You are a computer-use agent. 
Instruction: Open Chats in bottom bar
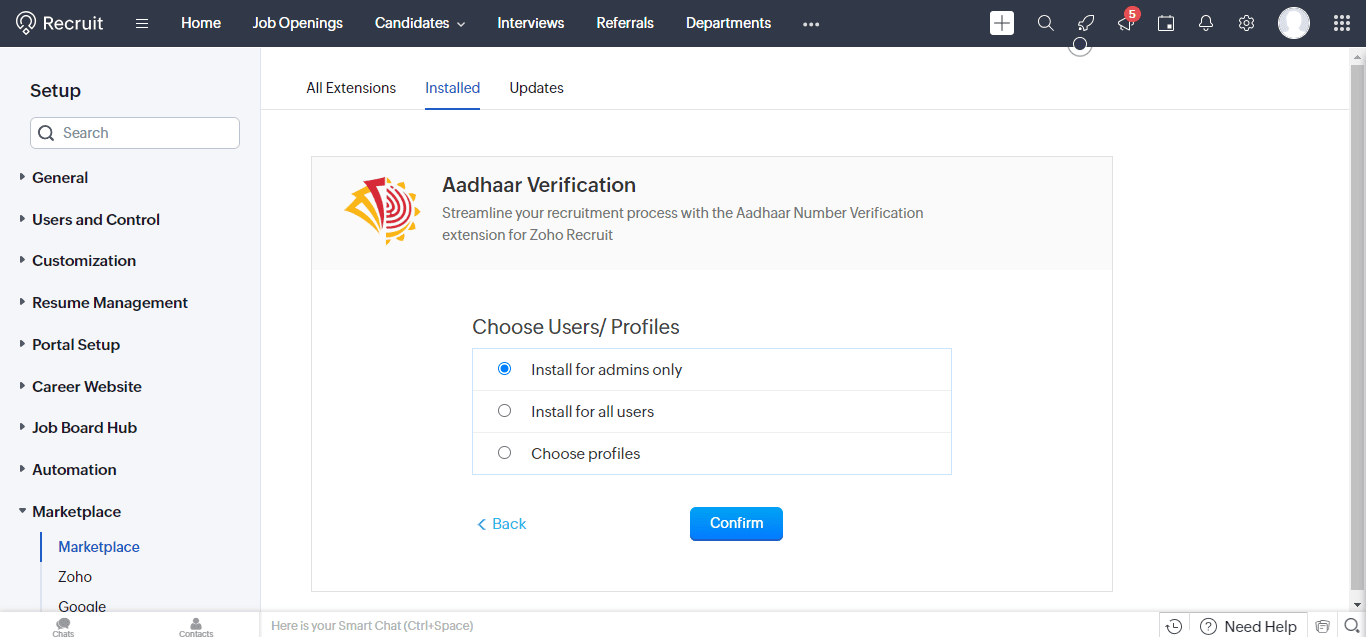(64, 627)
